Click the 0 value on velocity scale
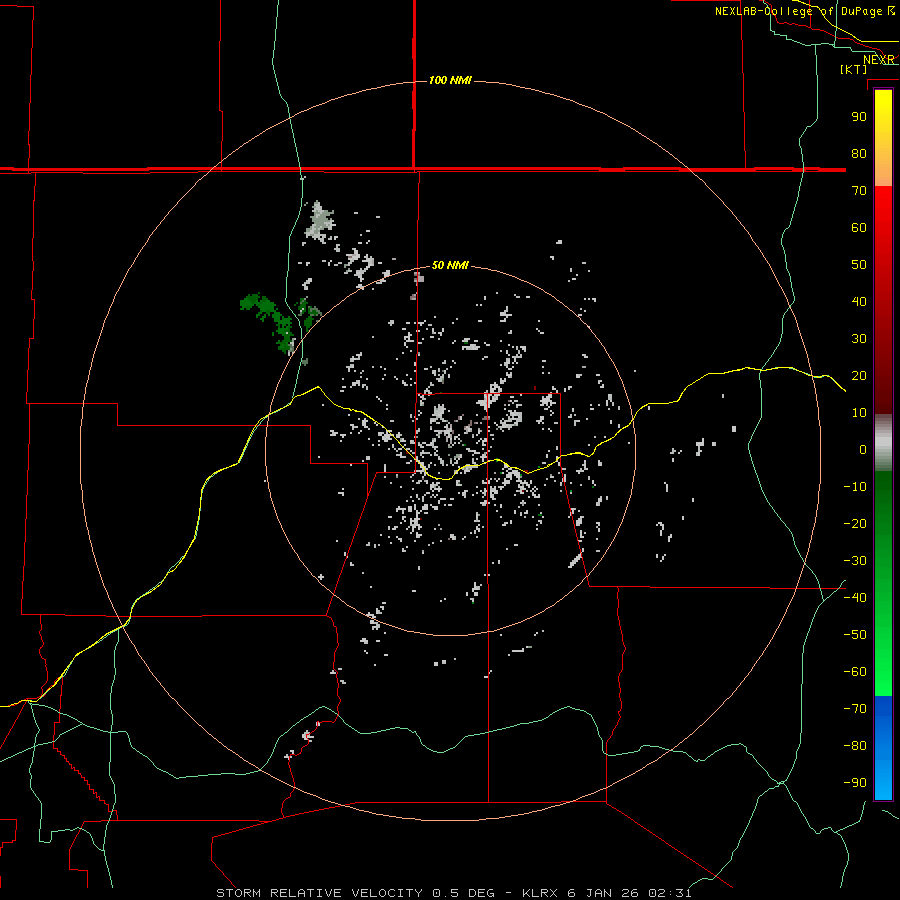 (863, 449)
